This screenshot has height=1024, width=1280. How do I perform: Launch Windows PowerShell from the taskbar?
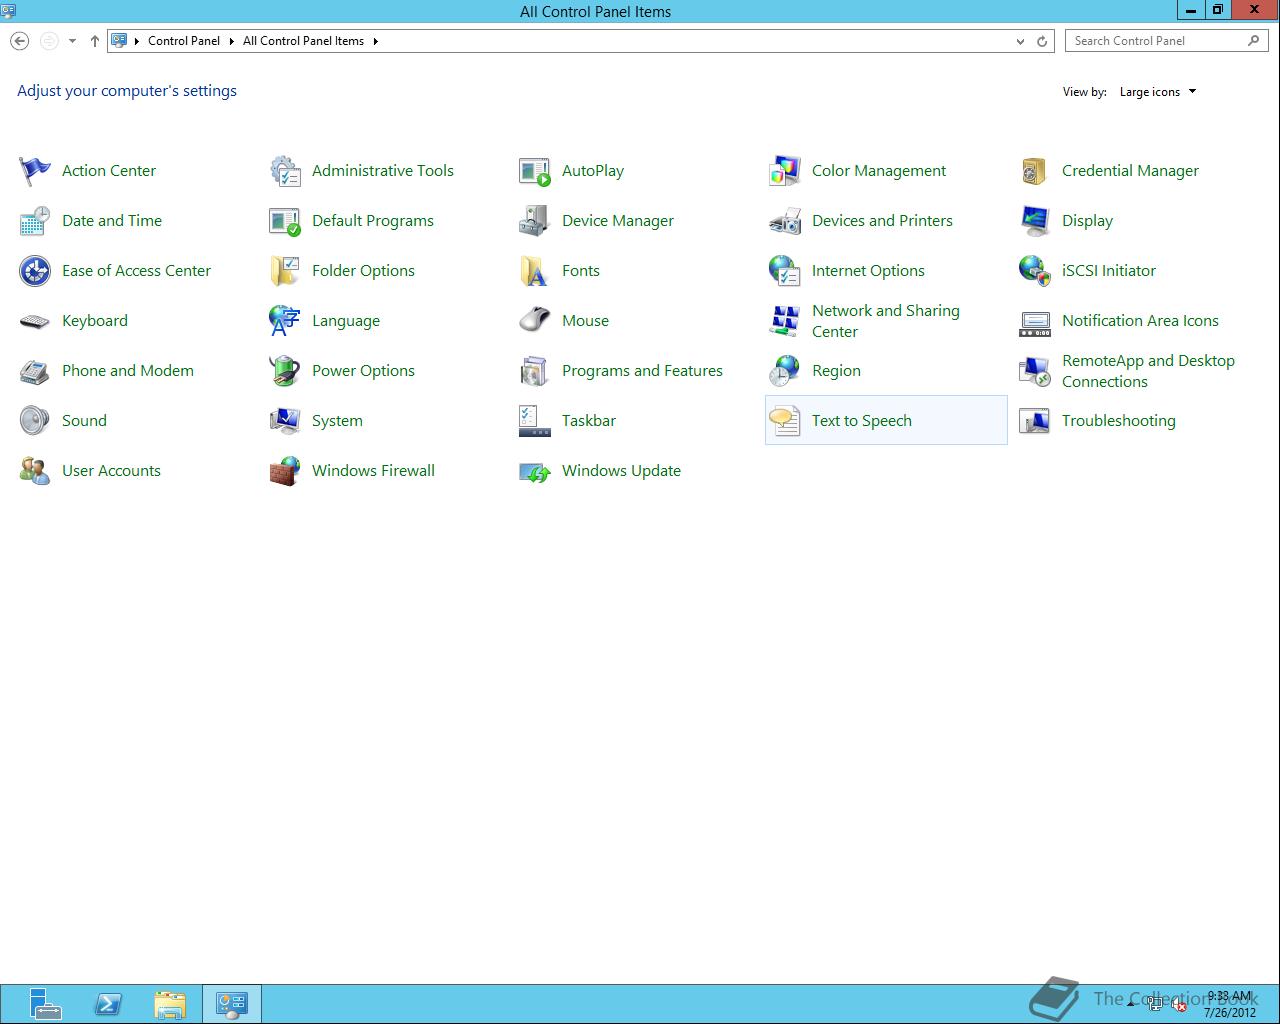click(x=108, y=1004)
